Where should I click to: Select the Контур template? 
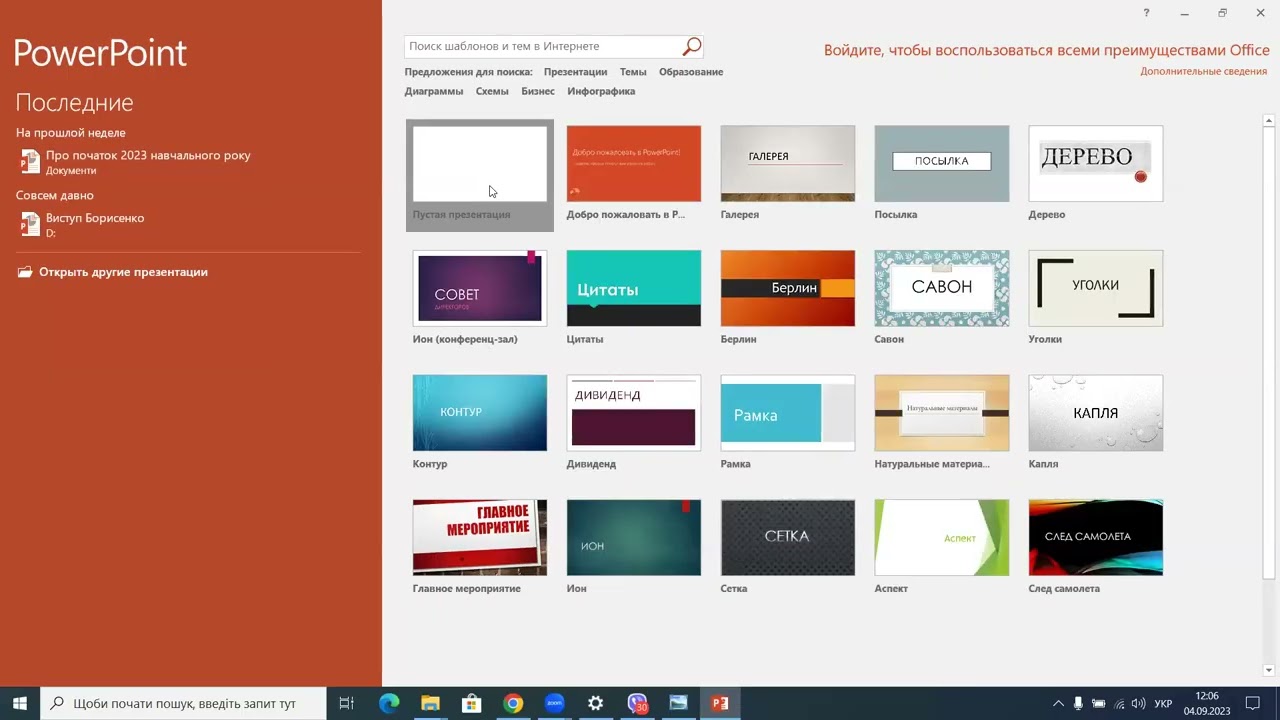[x=480, y=425]
